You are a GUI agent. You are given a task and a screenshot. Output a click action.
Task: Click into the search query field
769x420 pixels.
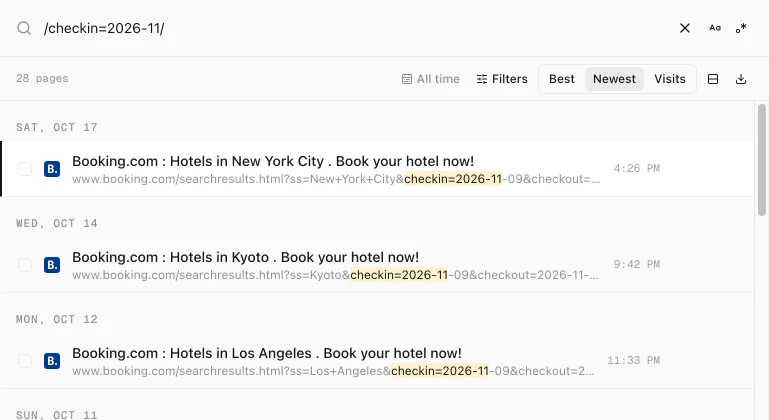tap(356, 28)
